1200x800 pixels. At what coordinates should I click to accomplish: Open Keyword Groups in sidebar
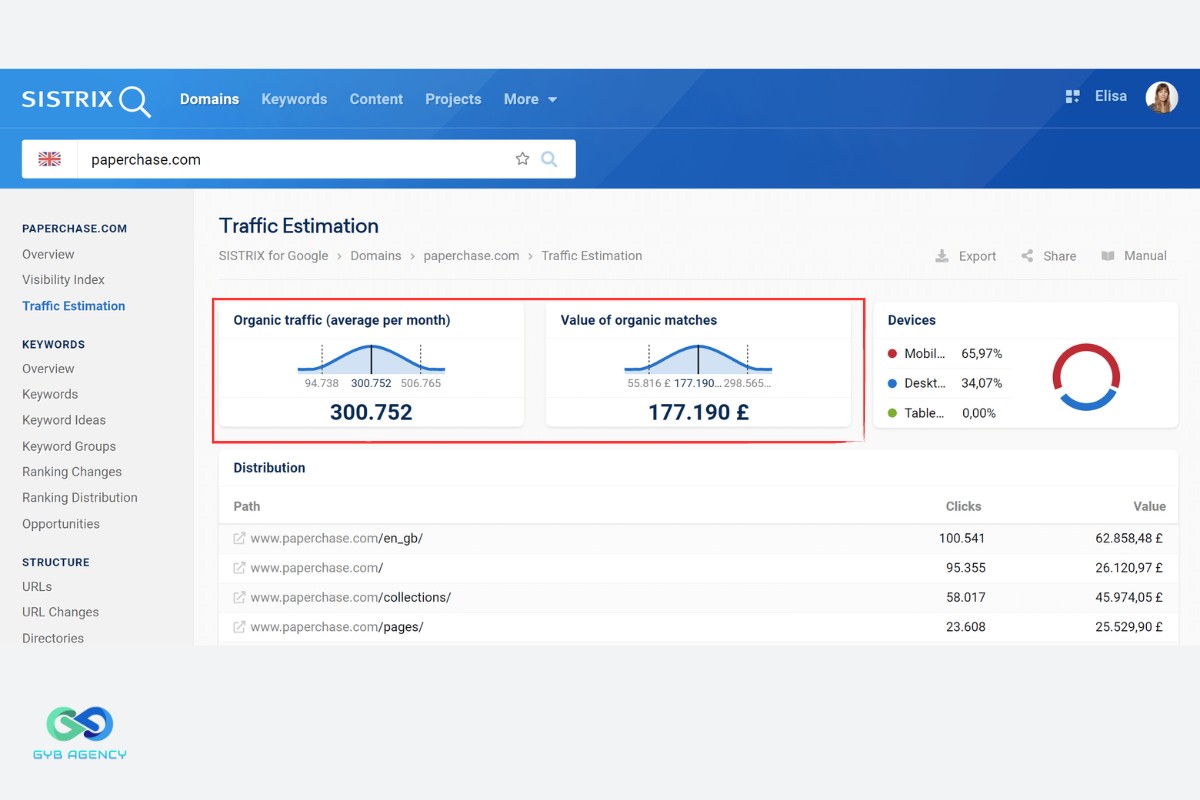pos(69,446)
